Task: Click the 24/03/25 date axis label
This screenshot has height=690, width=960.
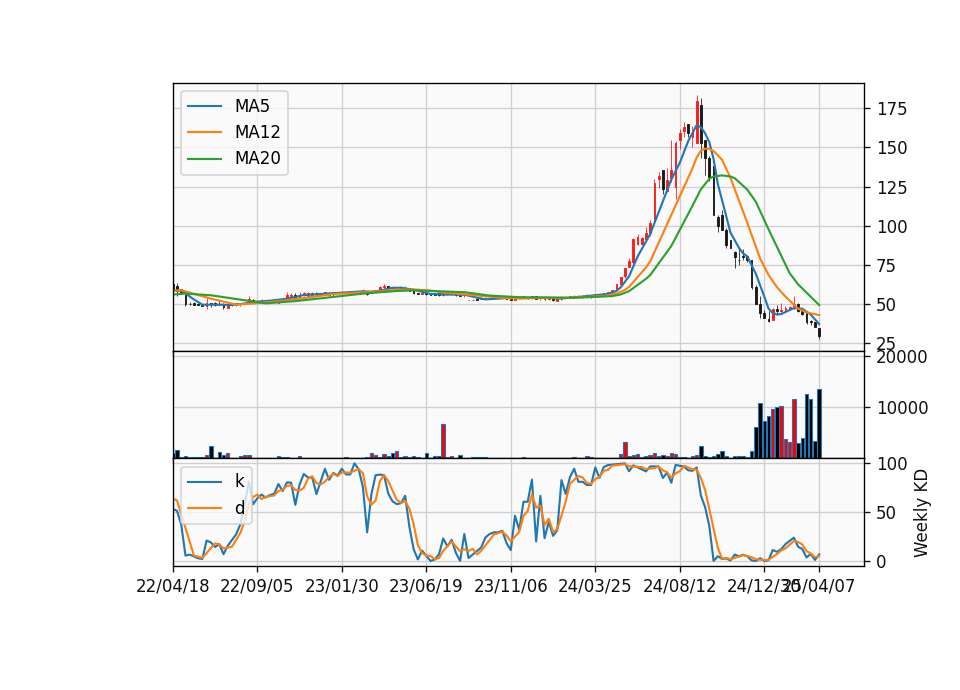Action: [594, 586]
